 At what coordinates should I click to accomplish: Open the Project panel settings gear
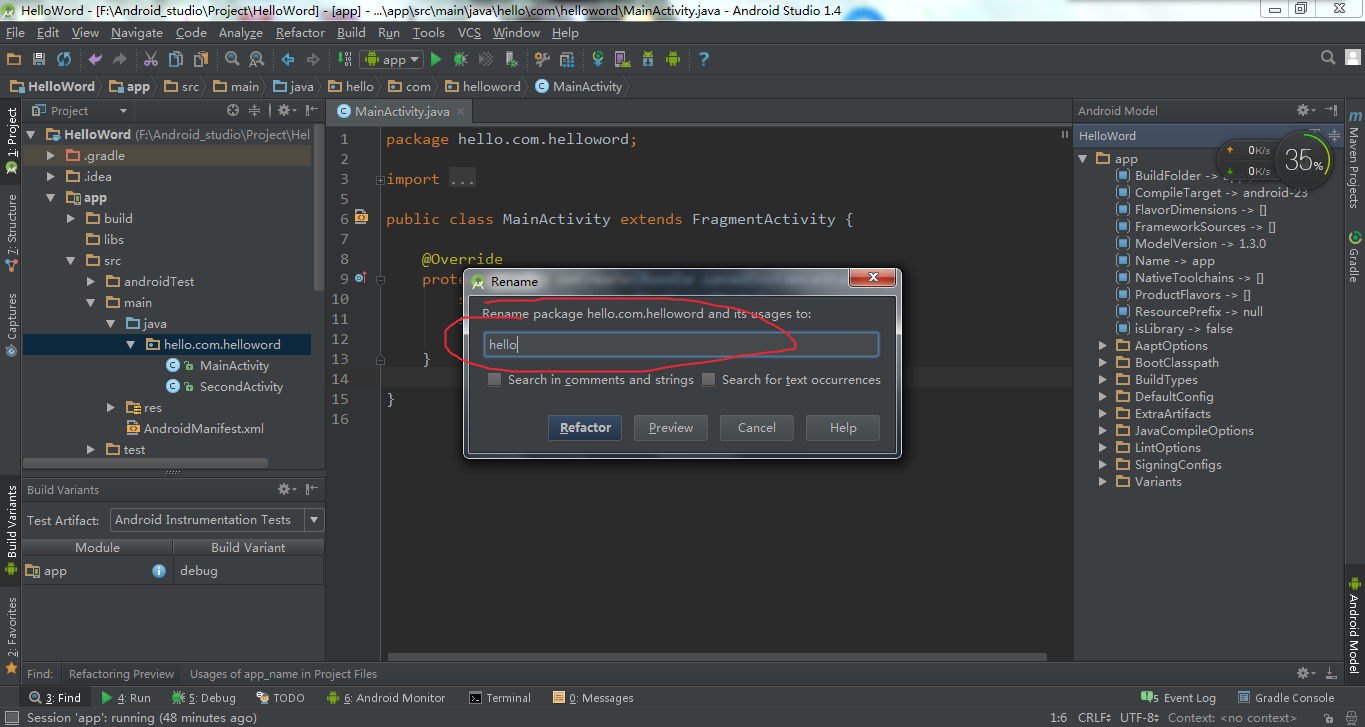(287, 110)
